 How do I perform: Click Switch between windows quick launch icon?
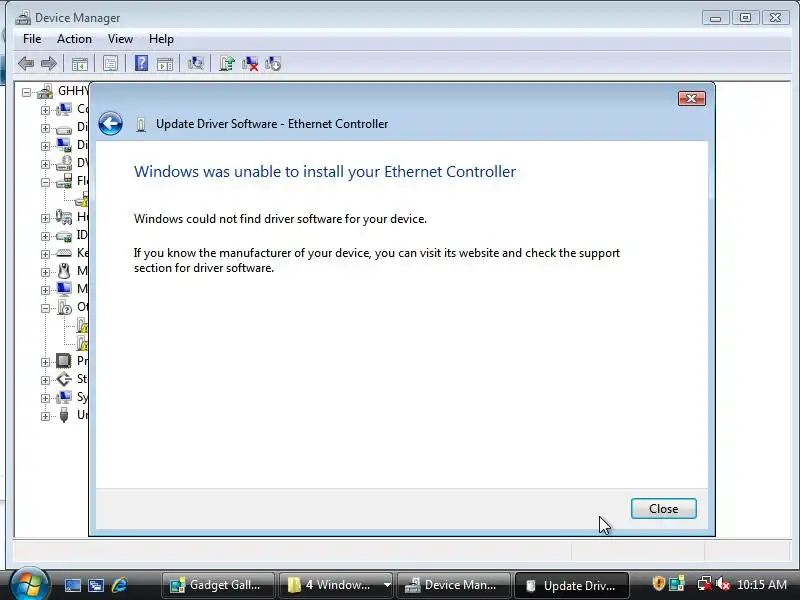[x=96, y=585]
